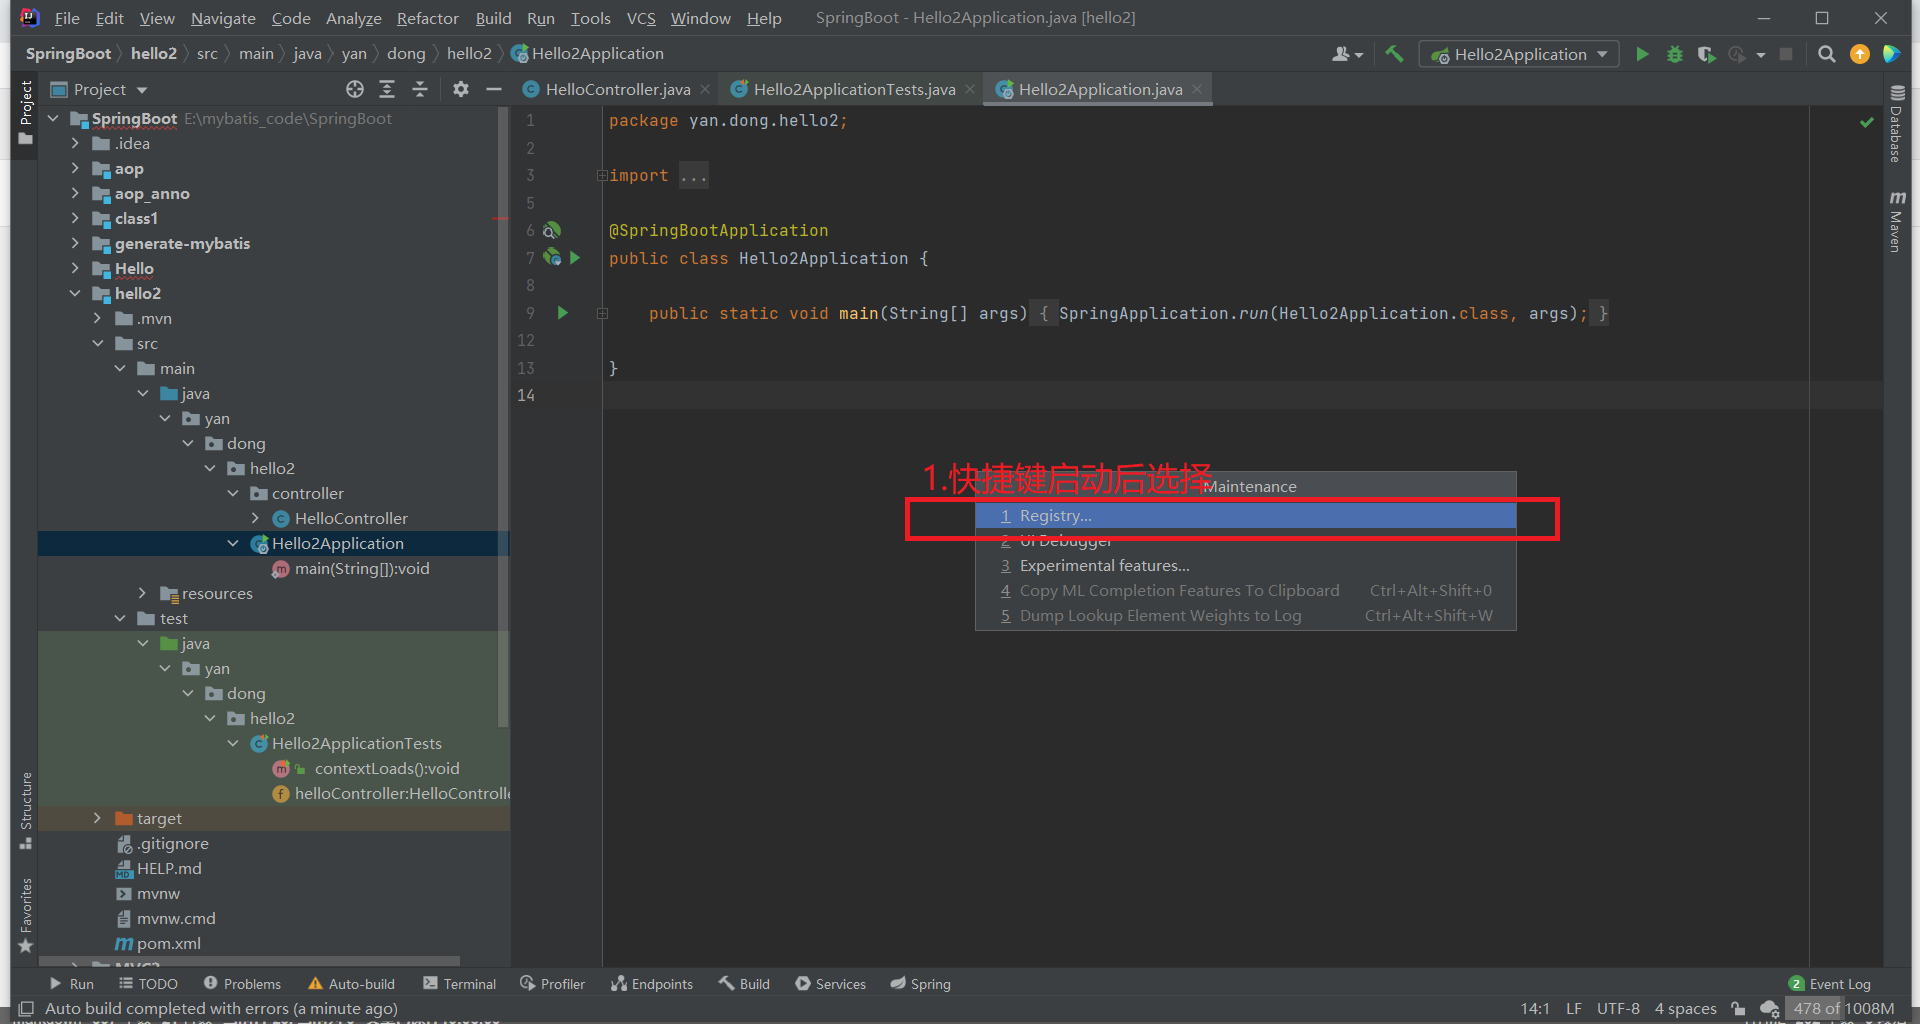The width and height of the screenshot is (1920, 1024).
Task: Open the Structure side panel
Action: point(26,811)
